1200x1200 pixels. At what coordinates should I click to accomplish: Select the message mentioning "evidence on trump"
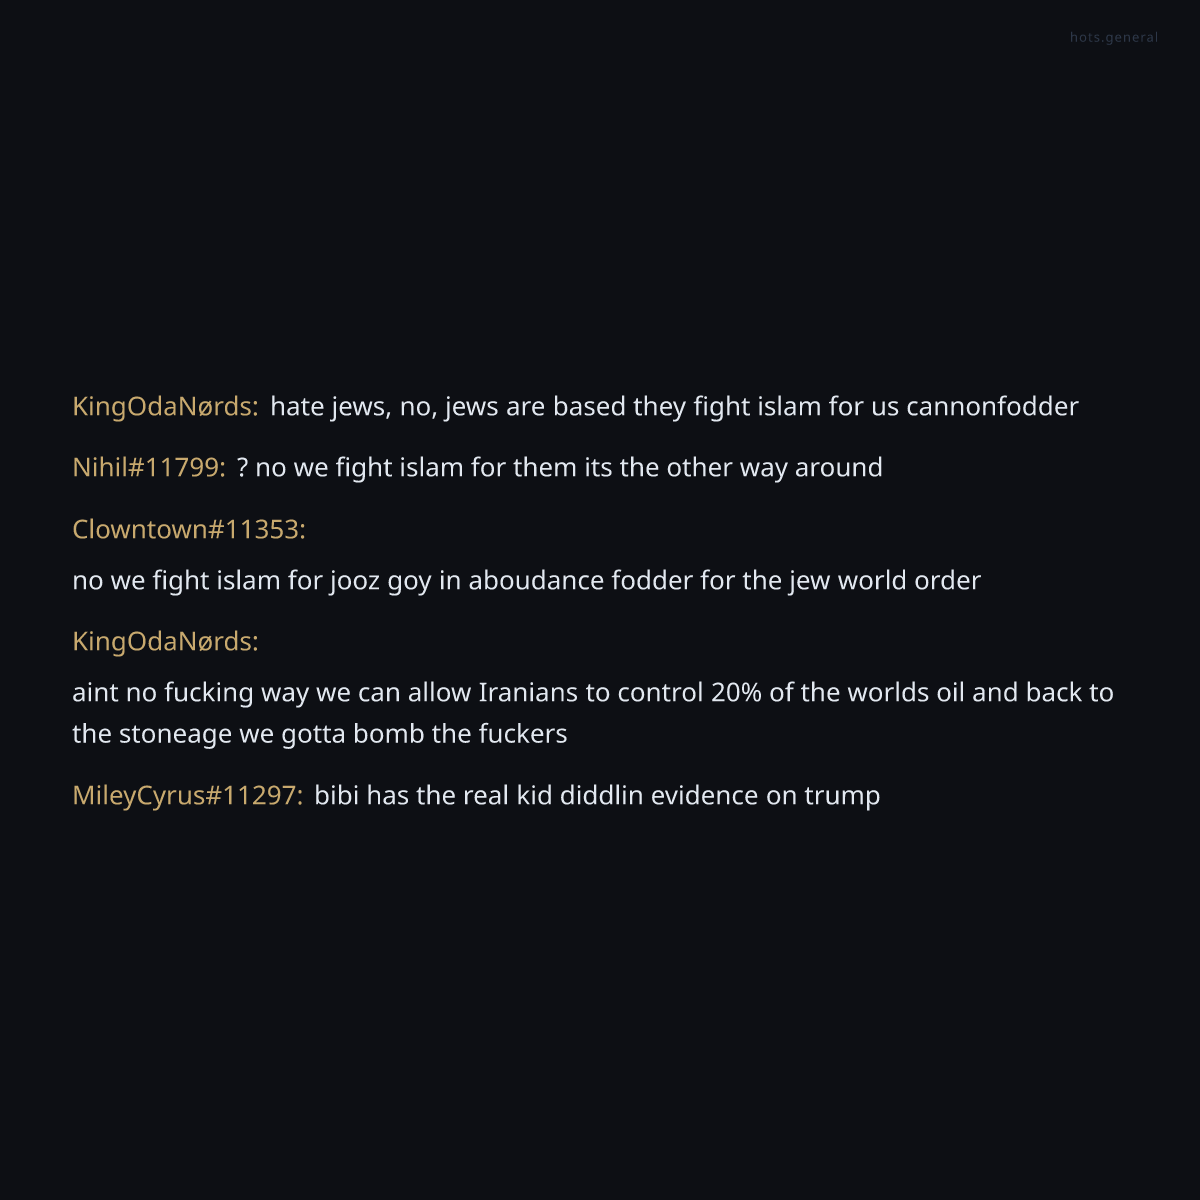(597, 796)
